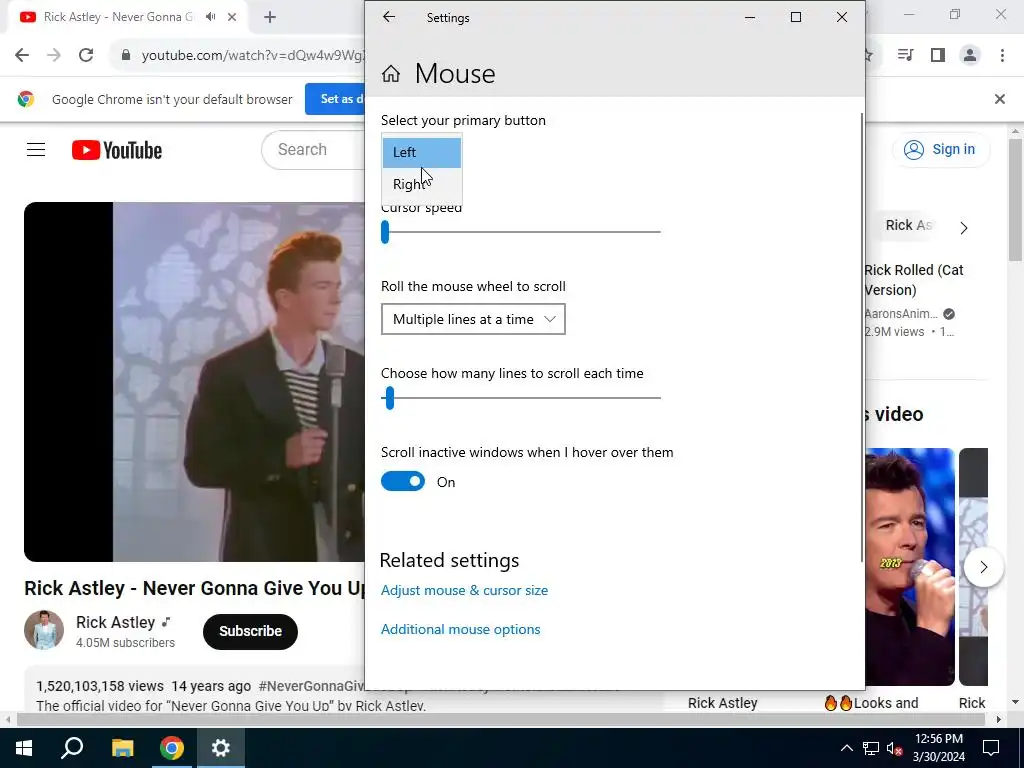Click the YouTube logo

click(x=117, y=150)
